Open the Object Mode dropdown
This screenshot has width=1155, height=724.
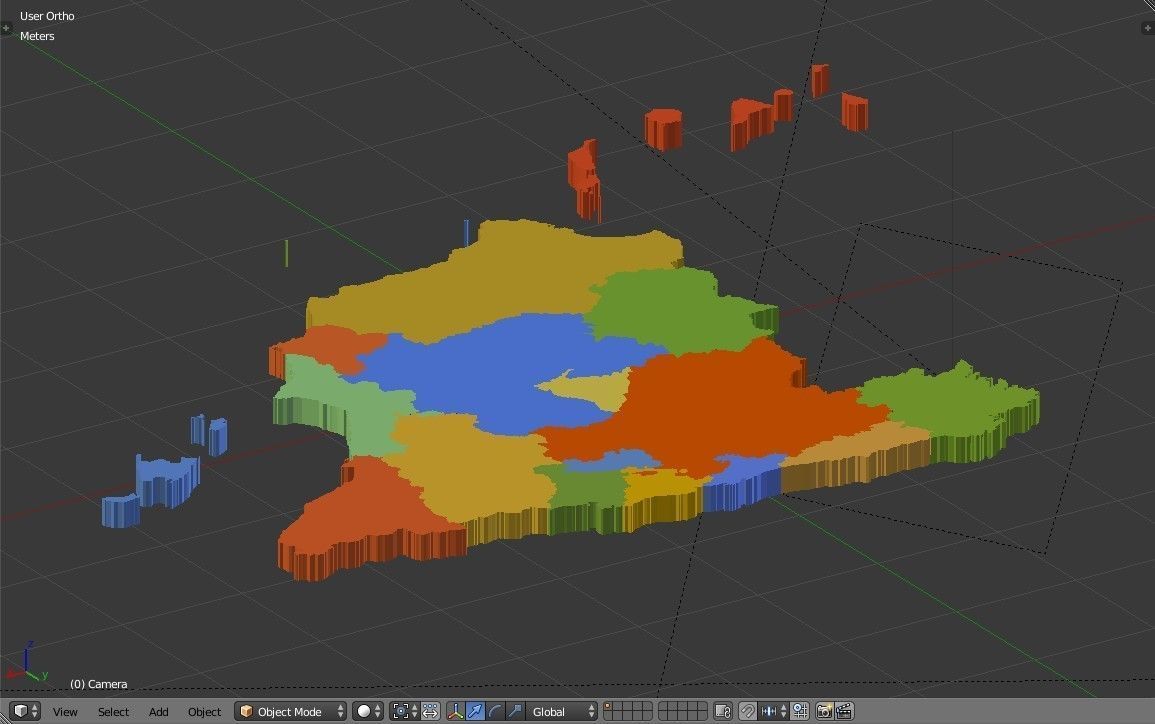point(291,711)
